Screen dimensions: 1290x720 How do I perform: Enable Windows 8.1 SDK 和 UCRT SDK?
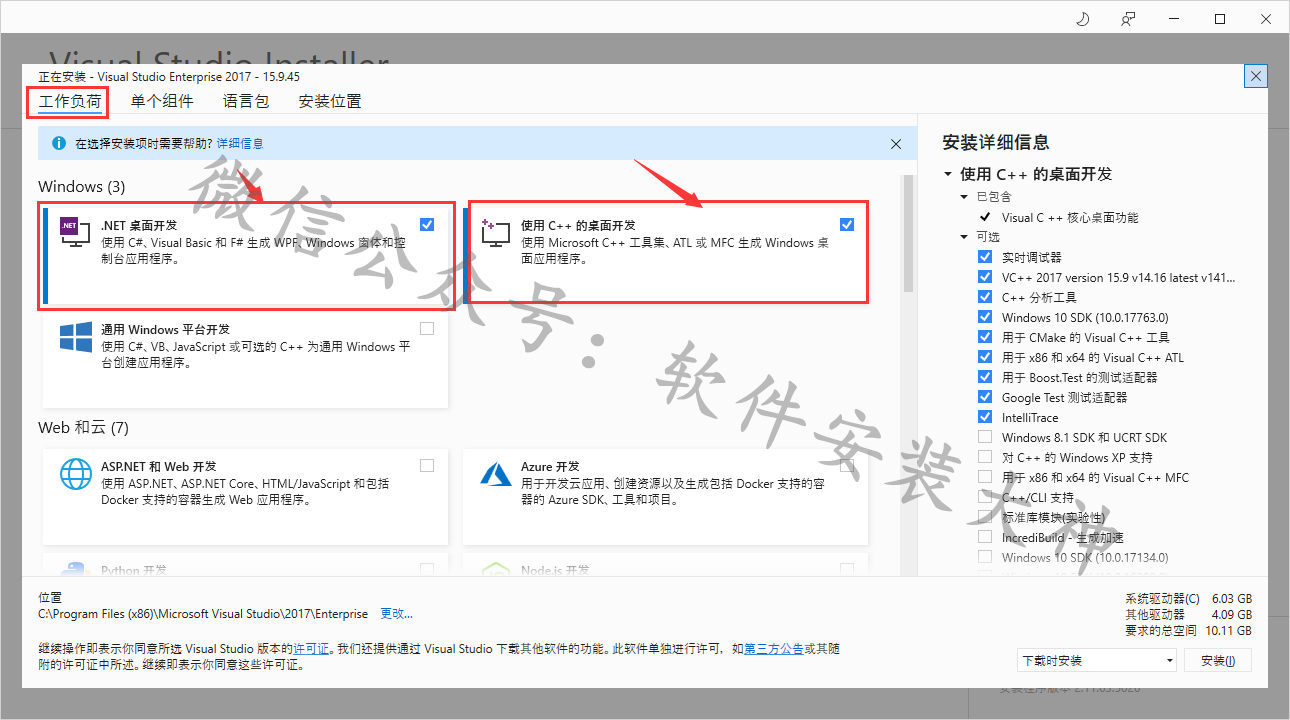[x=985, y=437]
